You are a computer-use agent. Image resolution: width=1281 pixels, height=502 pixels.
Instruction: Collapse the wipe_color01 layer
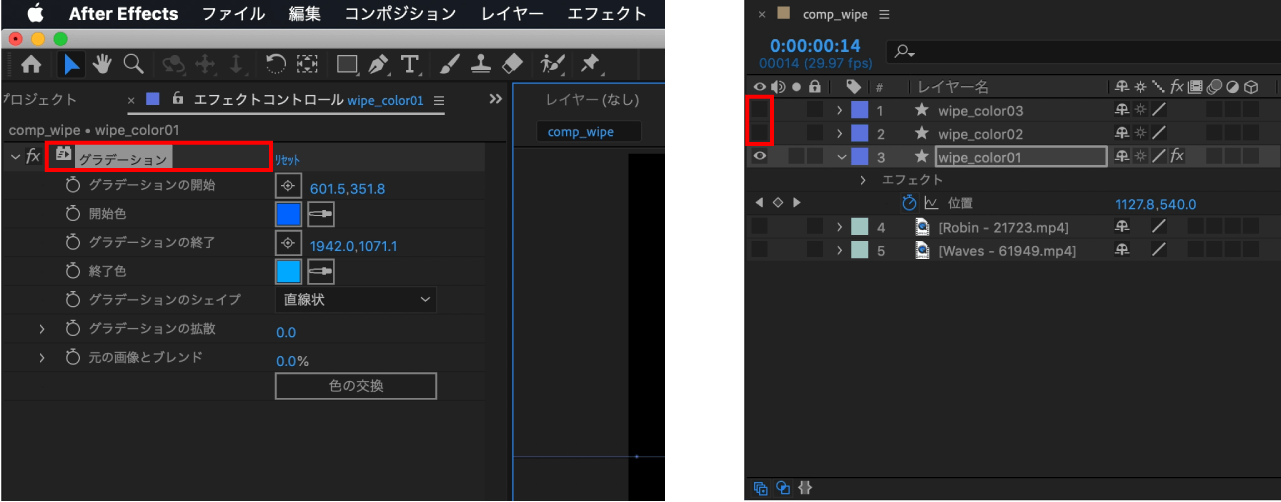tap(841, 156)
